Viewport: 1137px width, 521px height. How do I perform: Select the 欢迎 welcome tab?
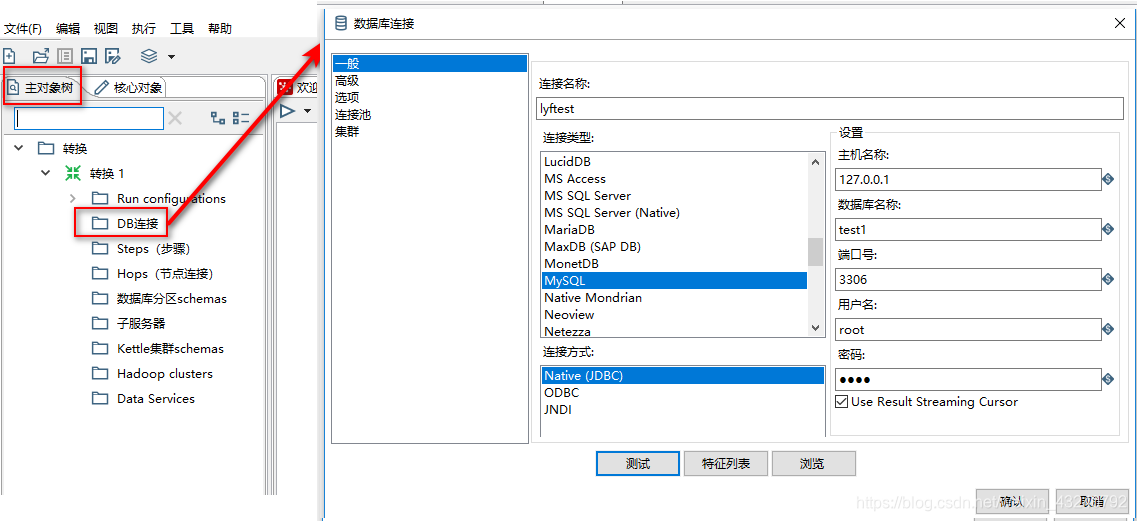pos(298,88)
